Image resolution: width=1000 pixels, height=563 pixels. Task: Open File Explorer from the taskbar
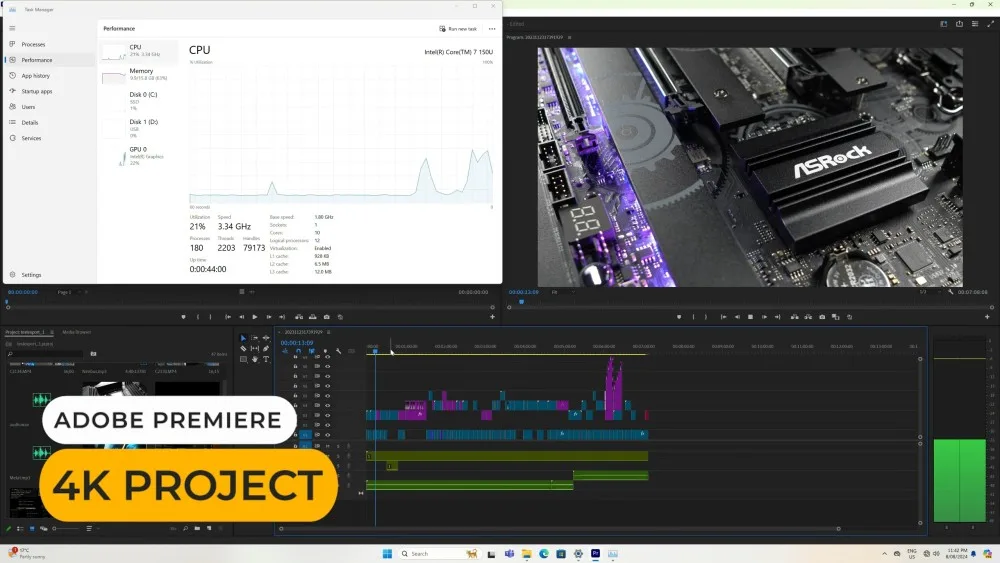click(x=527, y=553)
